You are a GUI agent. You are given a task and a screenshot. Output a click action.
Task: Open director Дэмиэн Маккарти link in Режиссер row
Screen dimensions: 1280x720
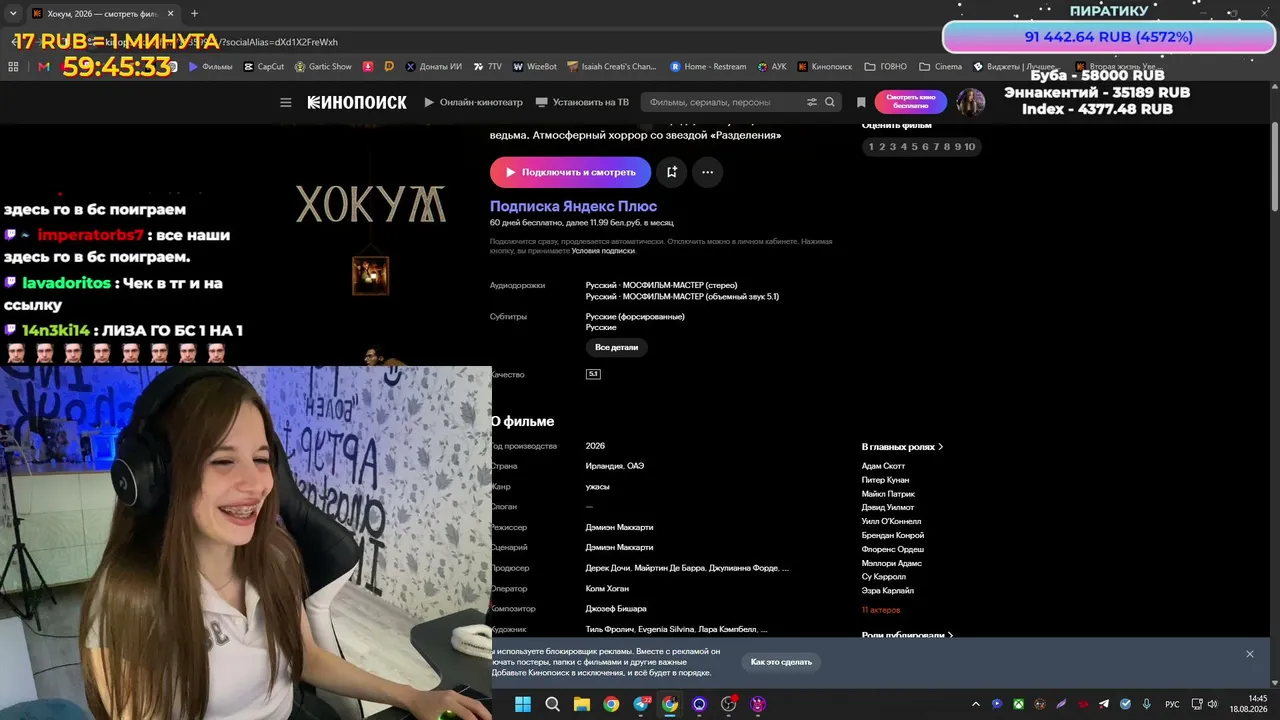click(619, 527)
